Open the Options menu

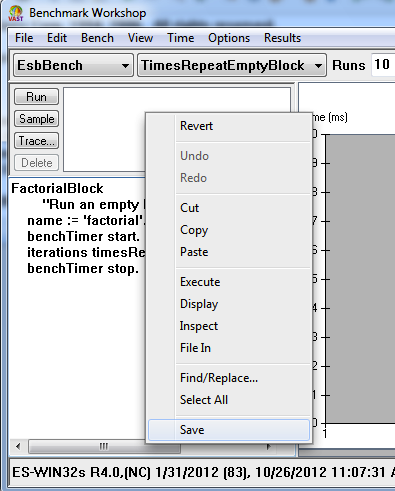tap(229, 38)
